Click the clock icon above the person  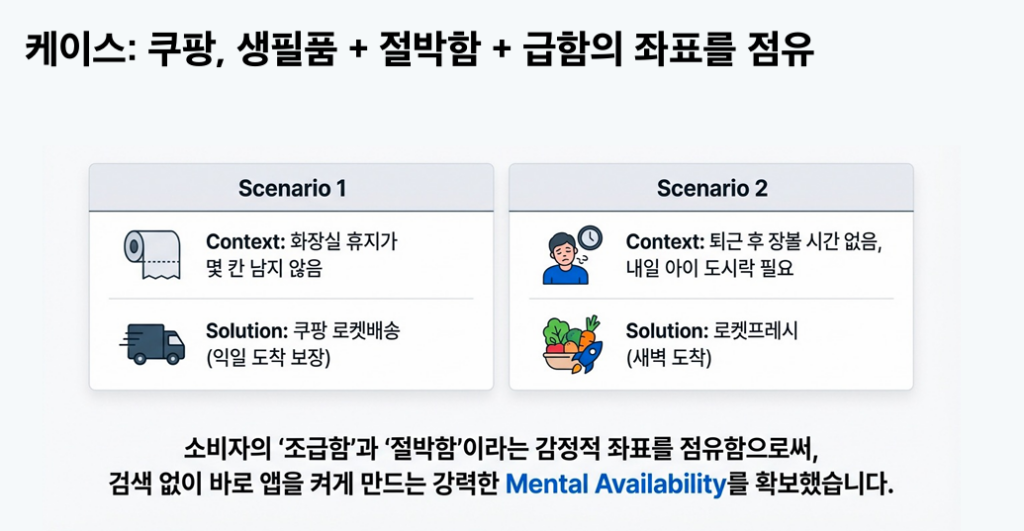click(590, 238)
